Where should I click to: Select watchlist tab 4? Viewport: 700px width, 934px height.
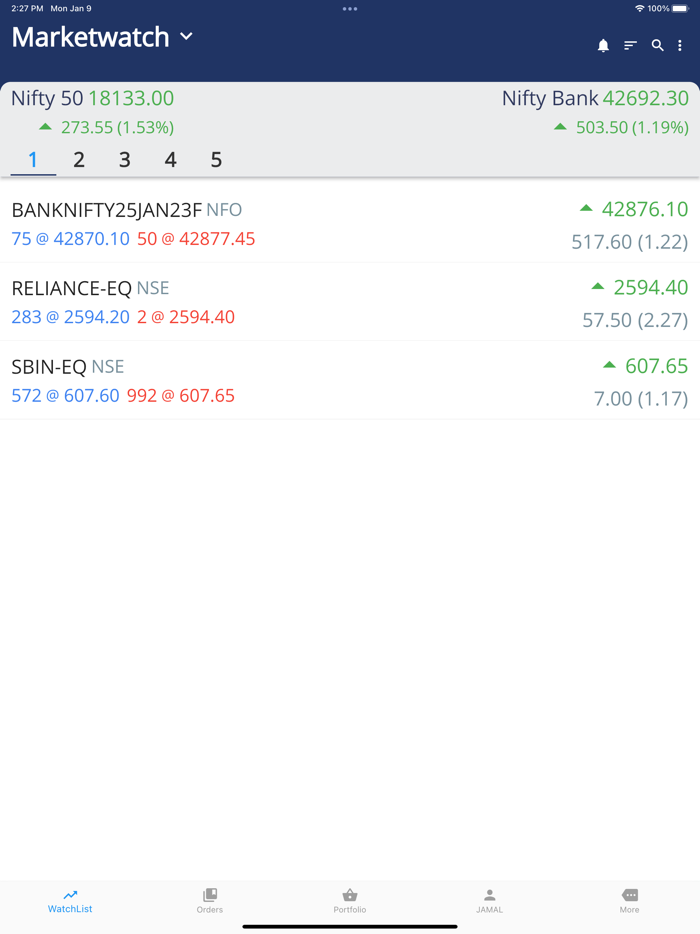click(x=170, y=160)
